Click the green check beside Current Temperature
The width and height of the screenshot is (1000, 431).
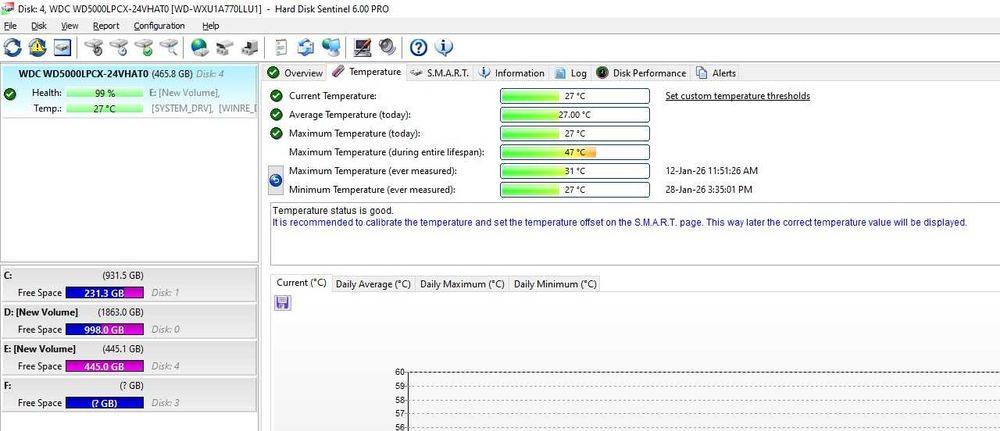[276, 96]
